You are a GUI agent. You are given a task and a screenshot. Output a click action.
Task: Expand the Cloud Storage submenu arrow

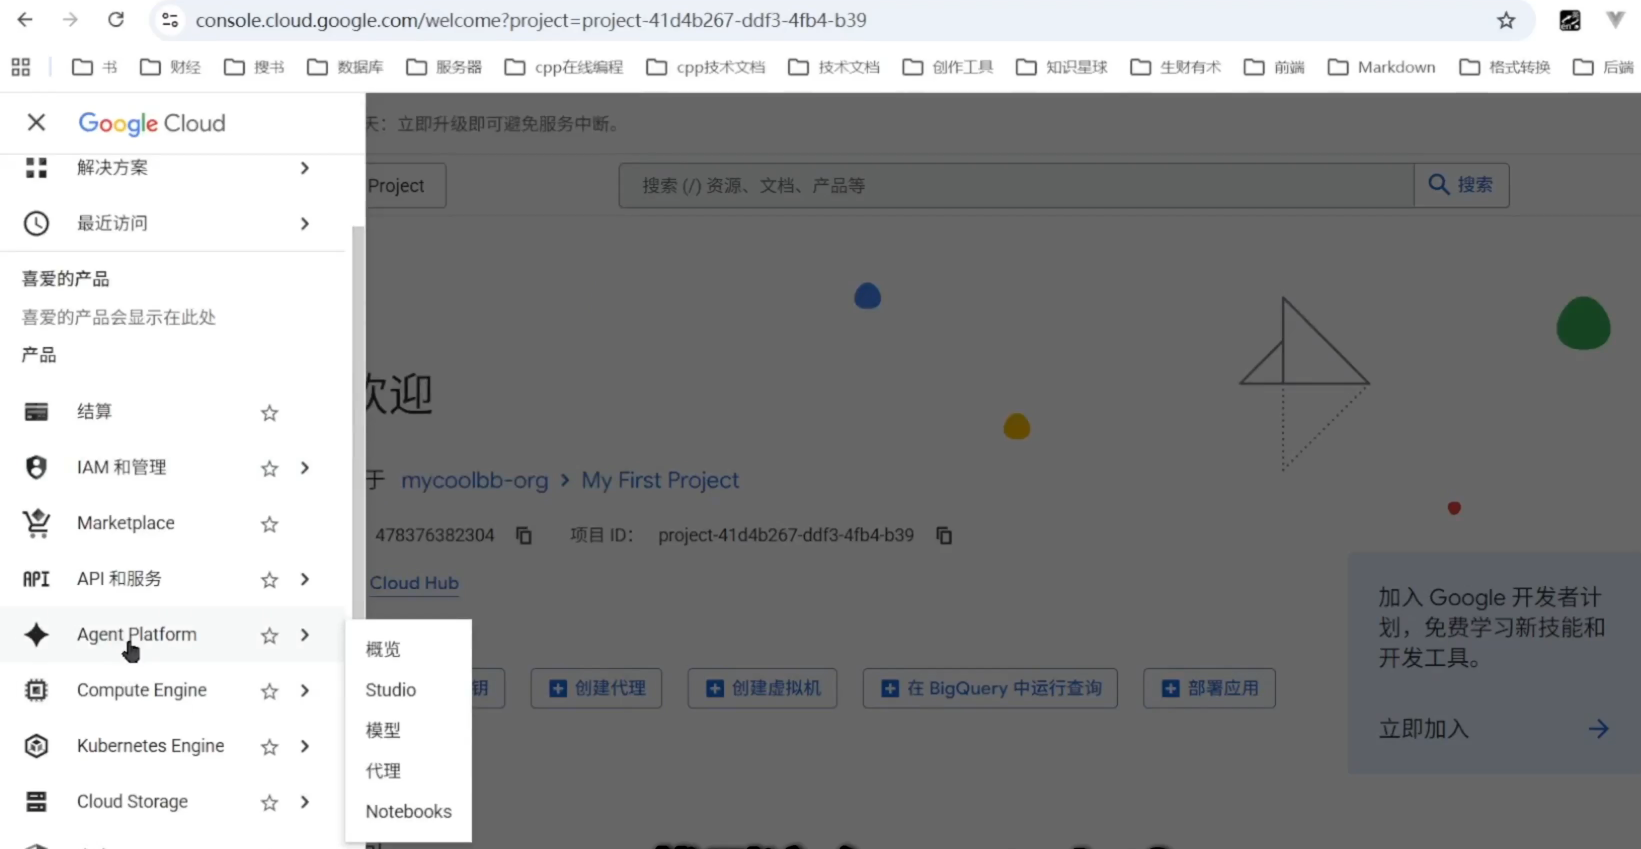[x=305, y=802]
